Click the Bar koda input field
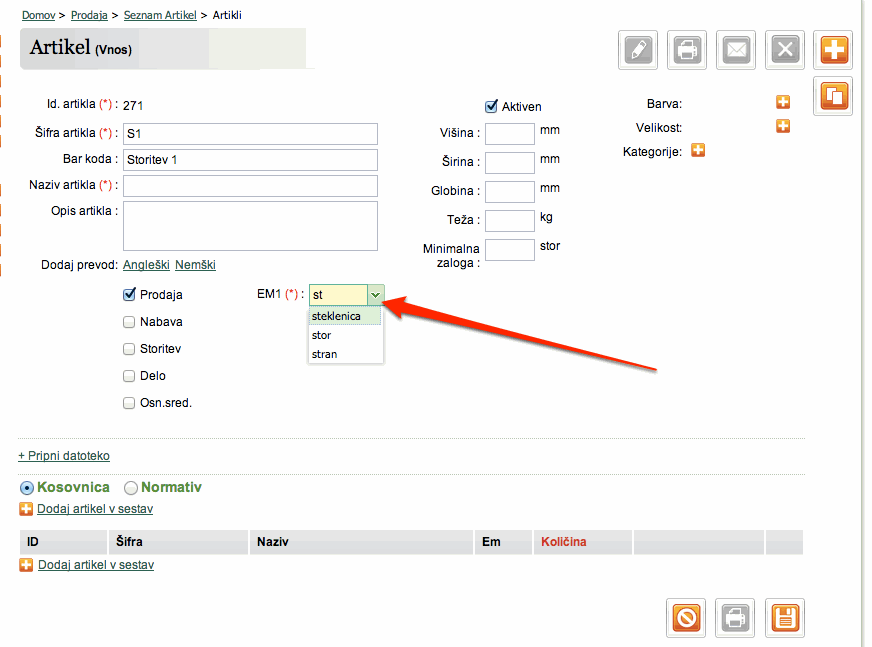Image resolution: width=872 pixels, height=647 pixels. [x=250, y=160]
